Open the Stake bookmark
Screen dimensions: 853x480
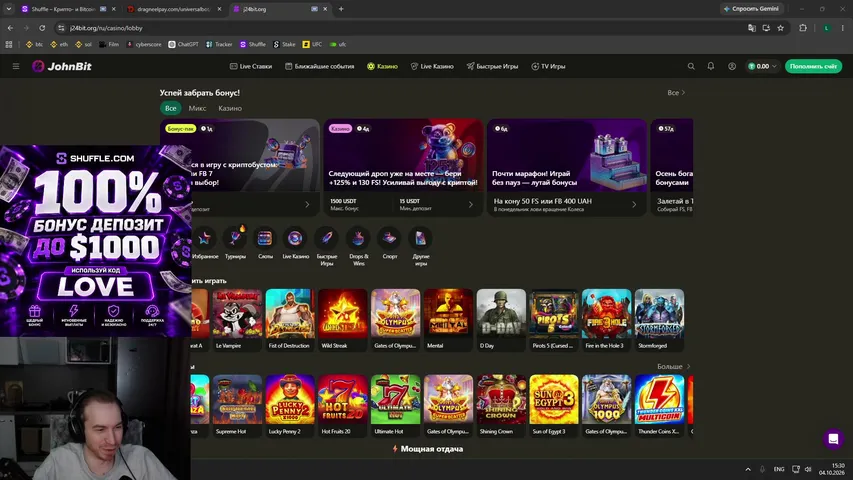coord(284,45)
